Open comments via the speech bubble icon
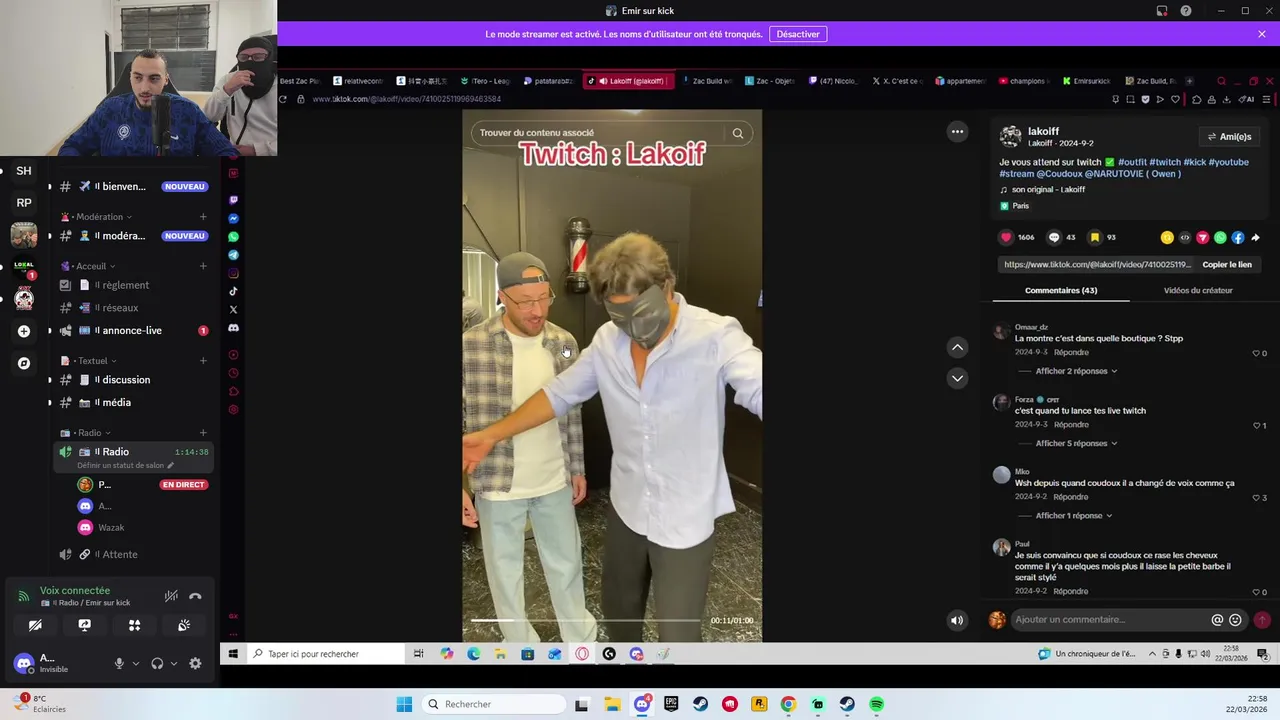1280x720 pixels. [x=1053, y=237]
